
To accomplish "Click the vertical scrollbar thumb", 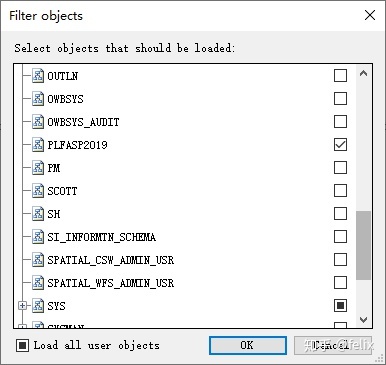I will click(364, 245).
